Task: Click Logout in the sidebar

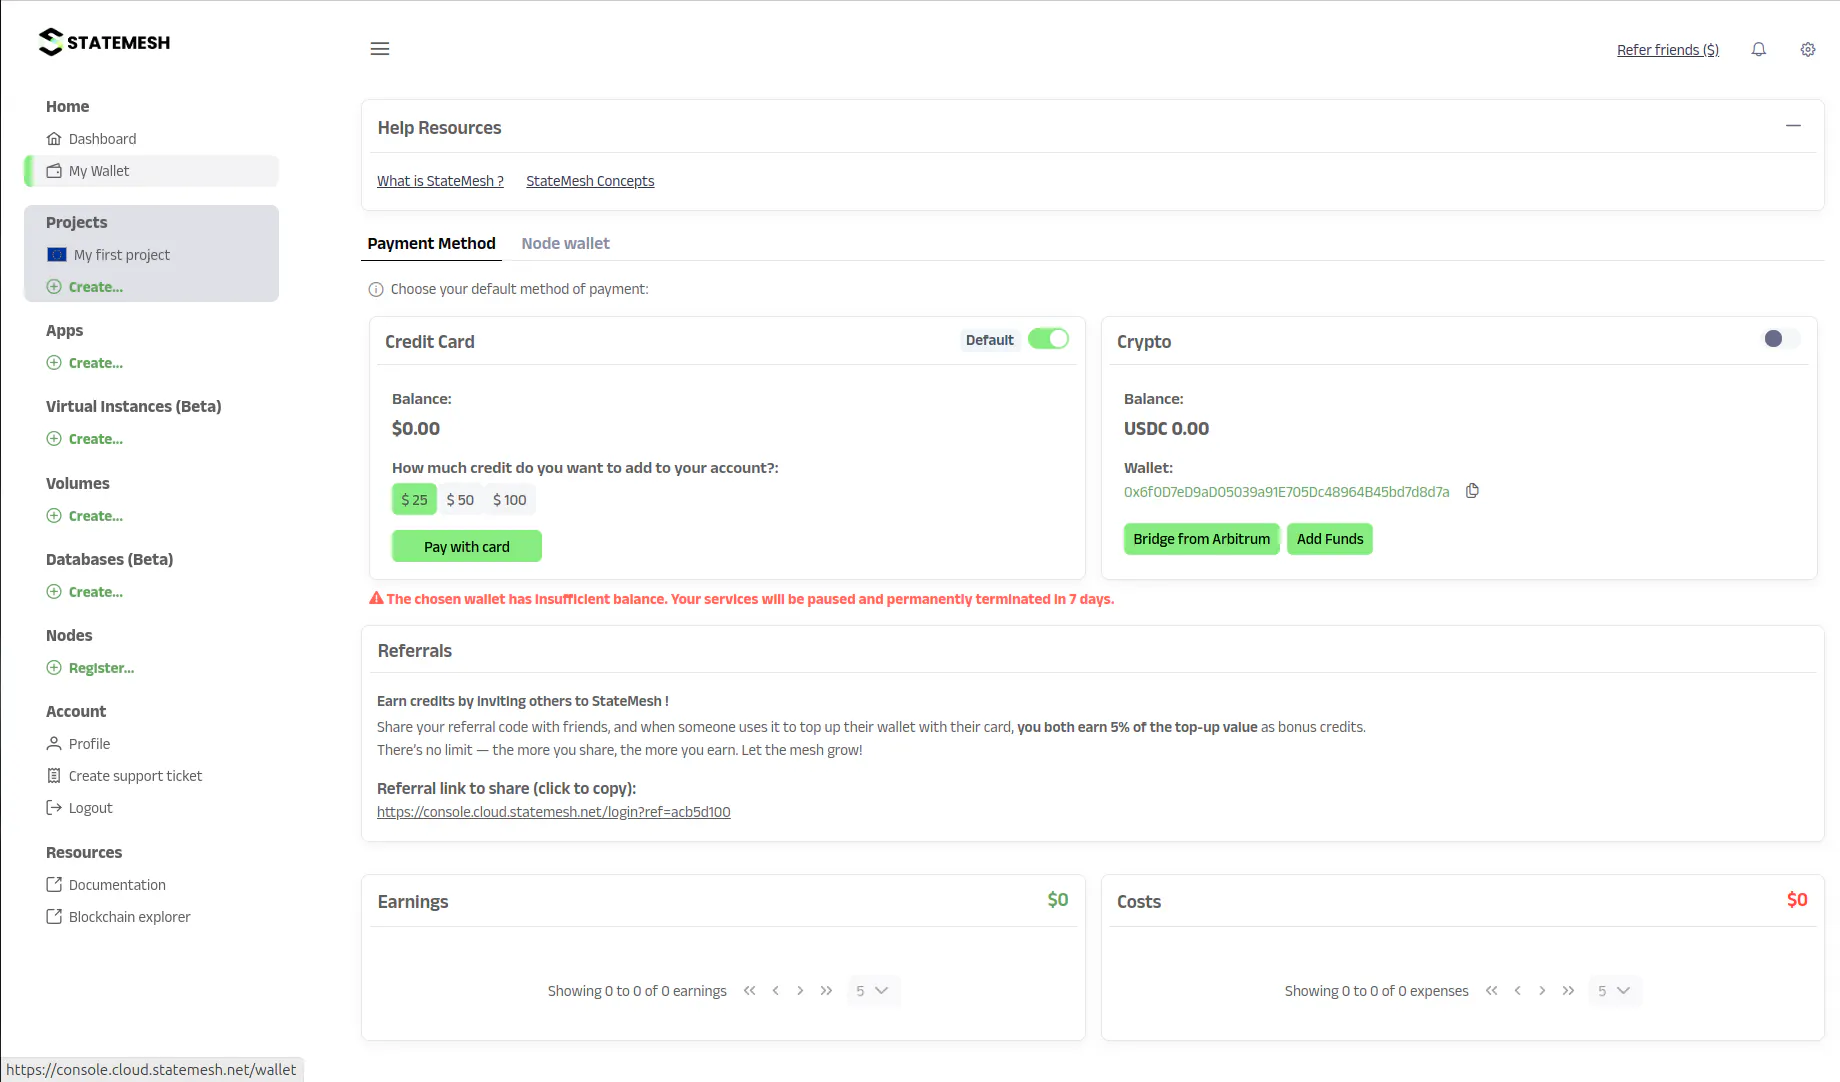Action: [x=151, y=808]
